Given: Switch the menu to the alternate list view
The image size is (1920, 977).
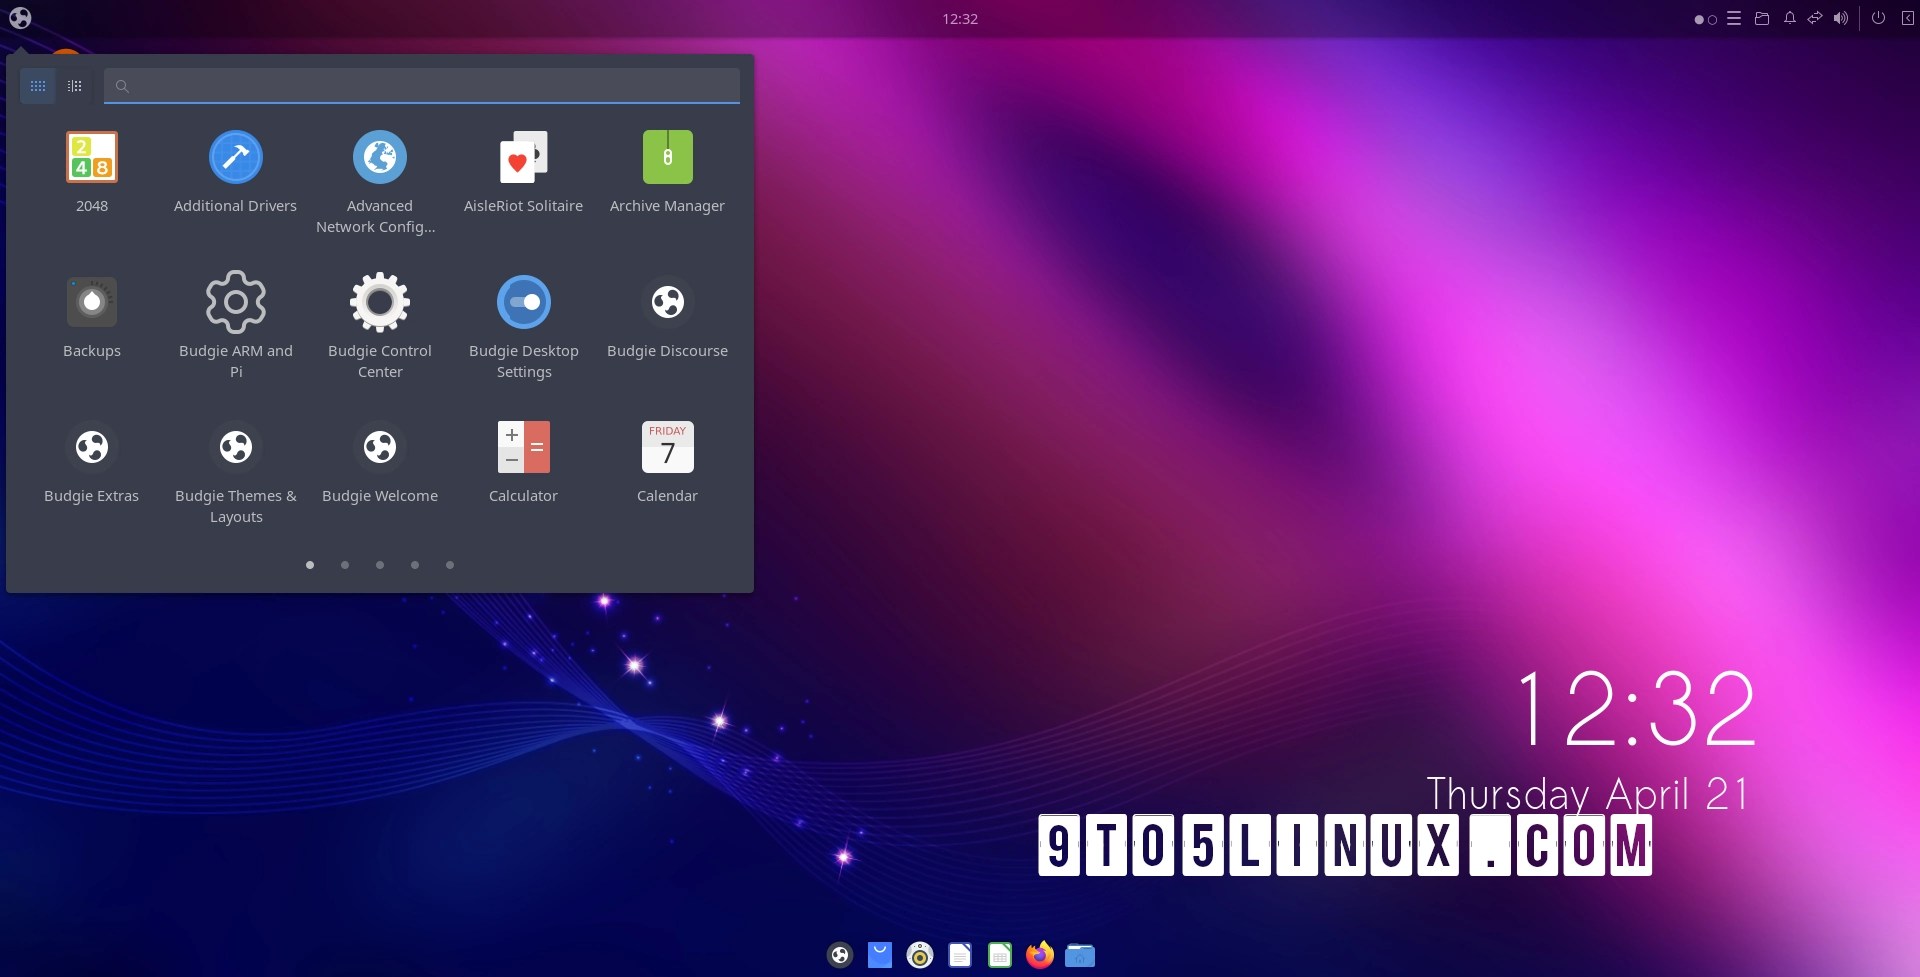Looking at the screenshot, I should pos(74,86).
